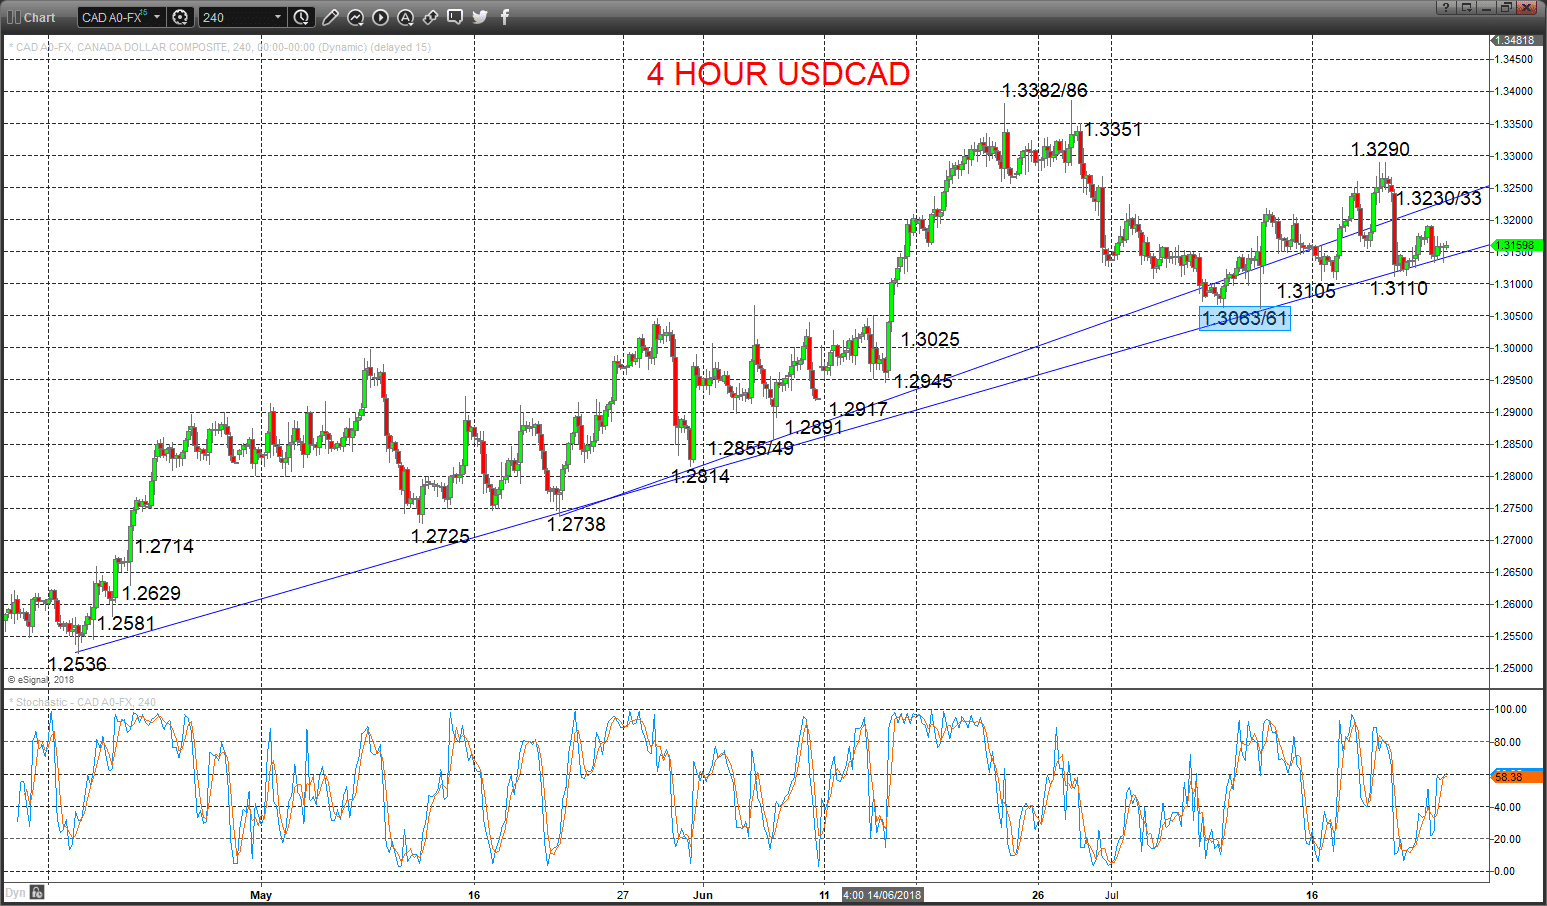This screenshot has height=906, width=1547.
Task: Click the 1.33000 price axis label
Action: 1514,156
